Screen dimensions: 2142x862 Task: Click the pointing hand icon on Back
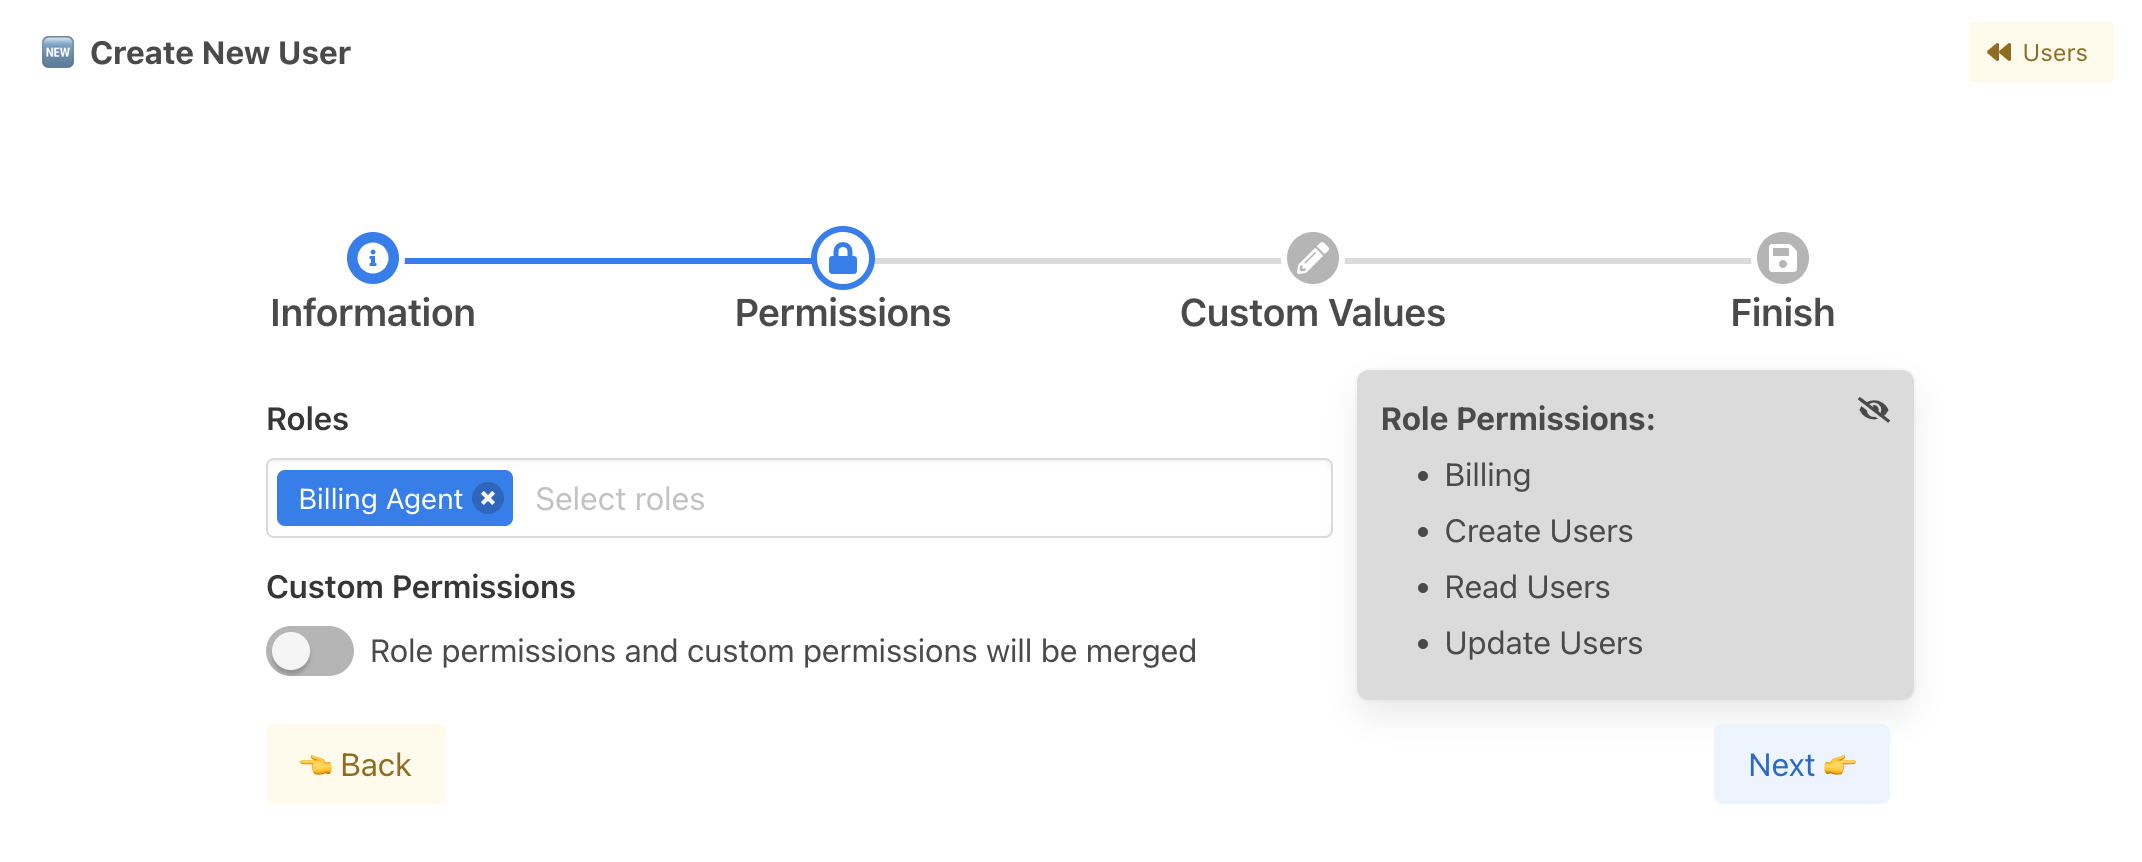316,766
